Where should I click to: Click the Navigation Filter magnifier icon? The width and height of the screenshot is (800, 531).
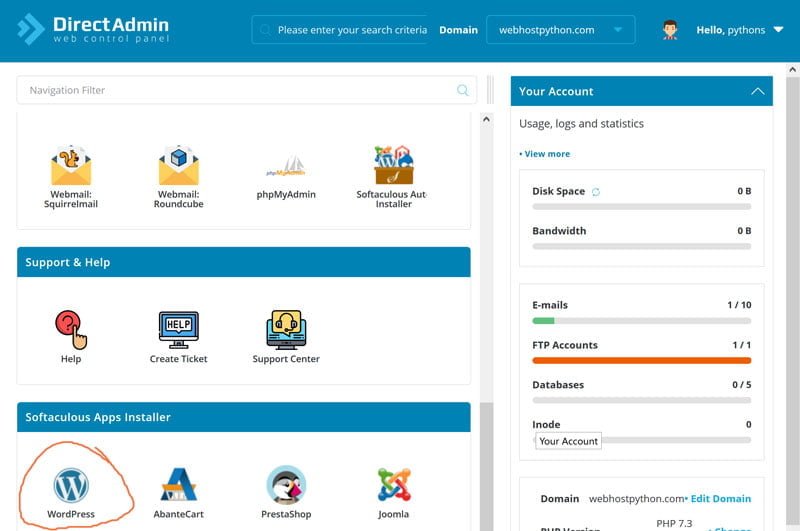[462, 90]
